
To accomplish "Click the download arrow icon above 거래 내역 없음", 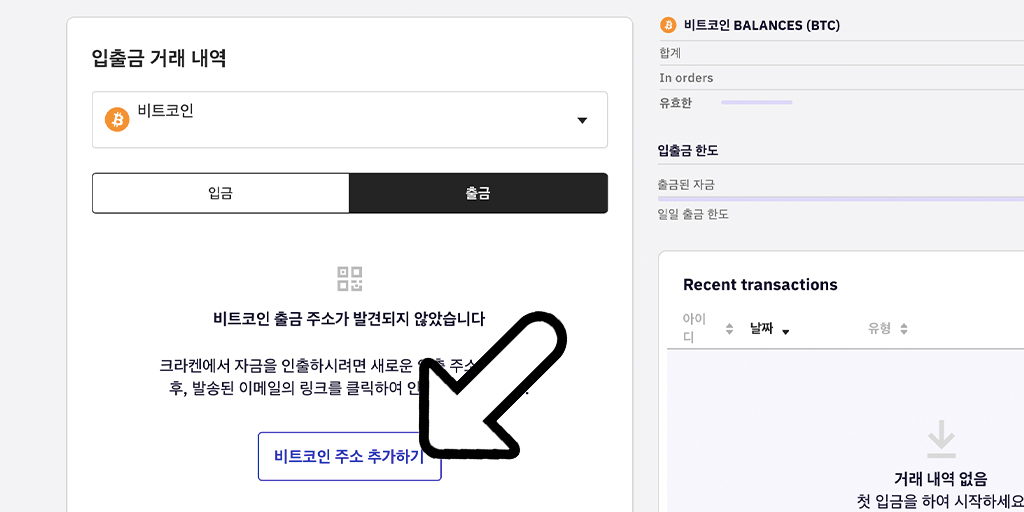I will point(941,440).
